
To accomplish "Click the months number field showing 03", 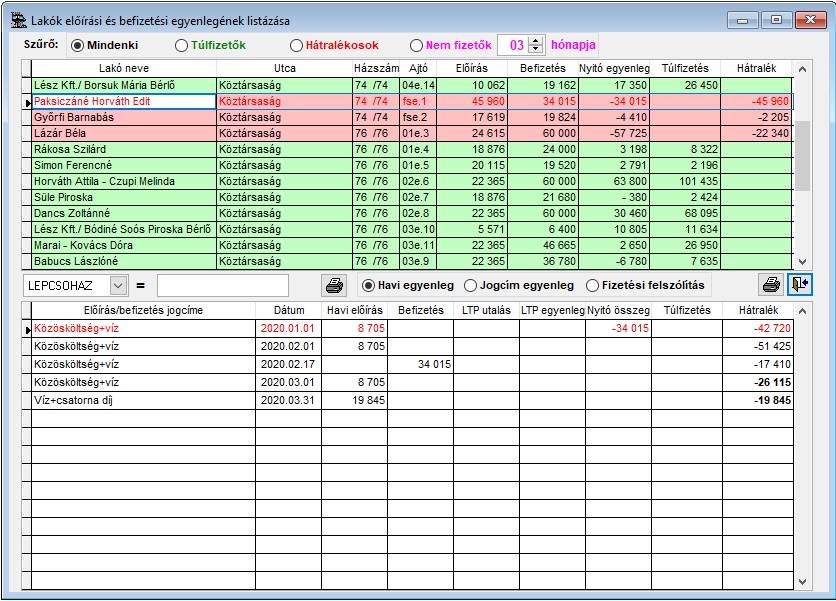I will click(514, 45).
